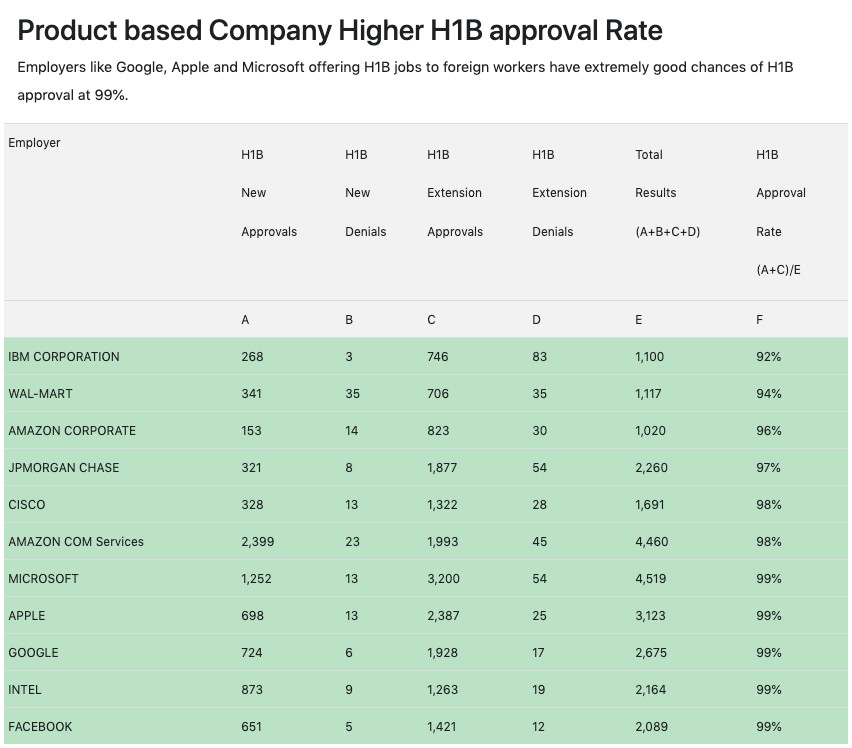Click JPMorgan Chase's total results "2,260"
Screen dimensions: 852x748
point(651,468)
